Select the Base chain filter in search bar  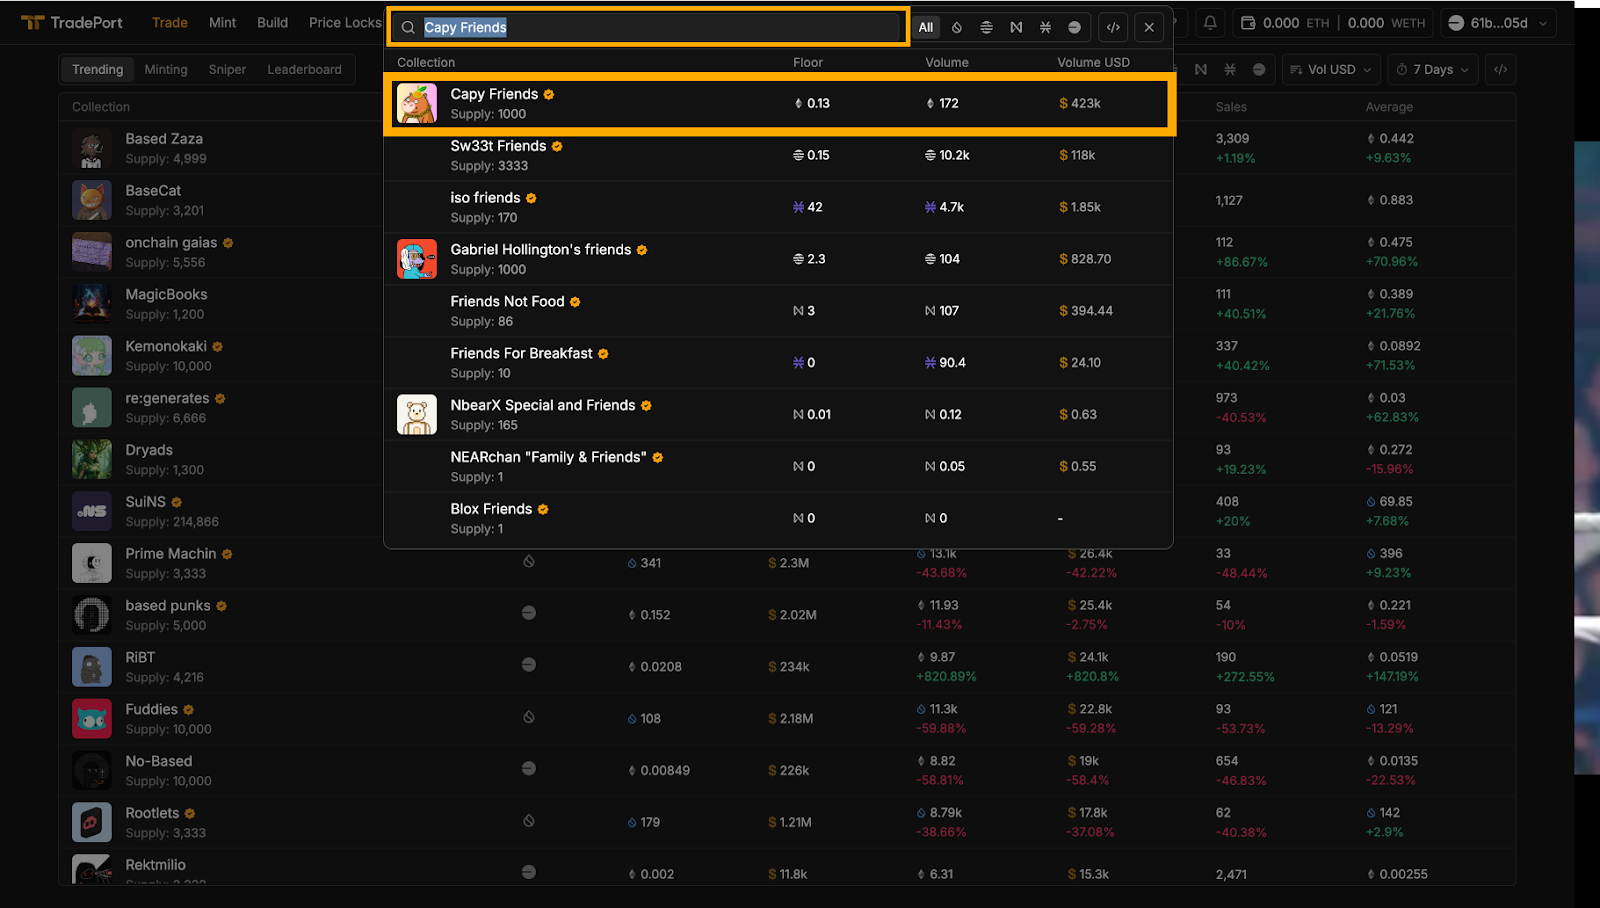1074,27
